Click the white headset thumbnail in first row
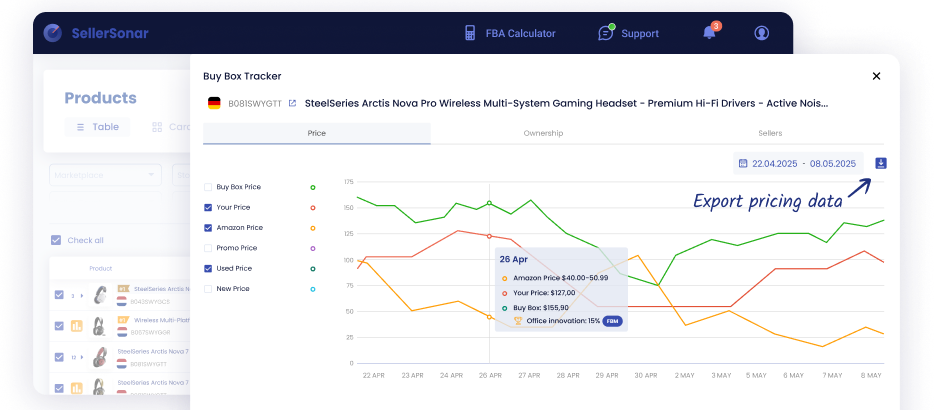 click(x=100, y=295)
